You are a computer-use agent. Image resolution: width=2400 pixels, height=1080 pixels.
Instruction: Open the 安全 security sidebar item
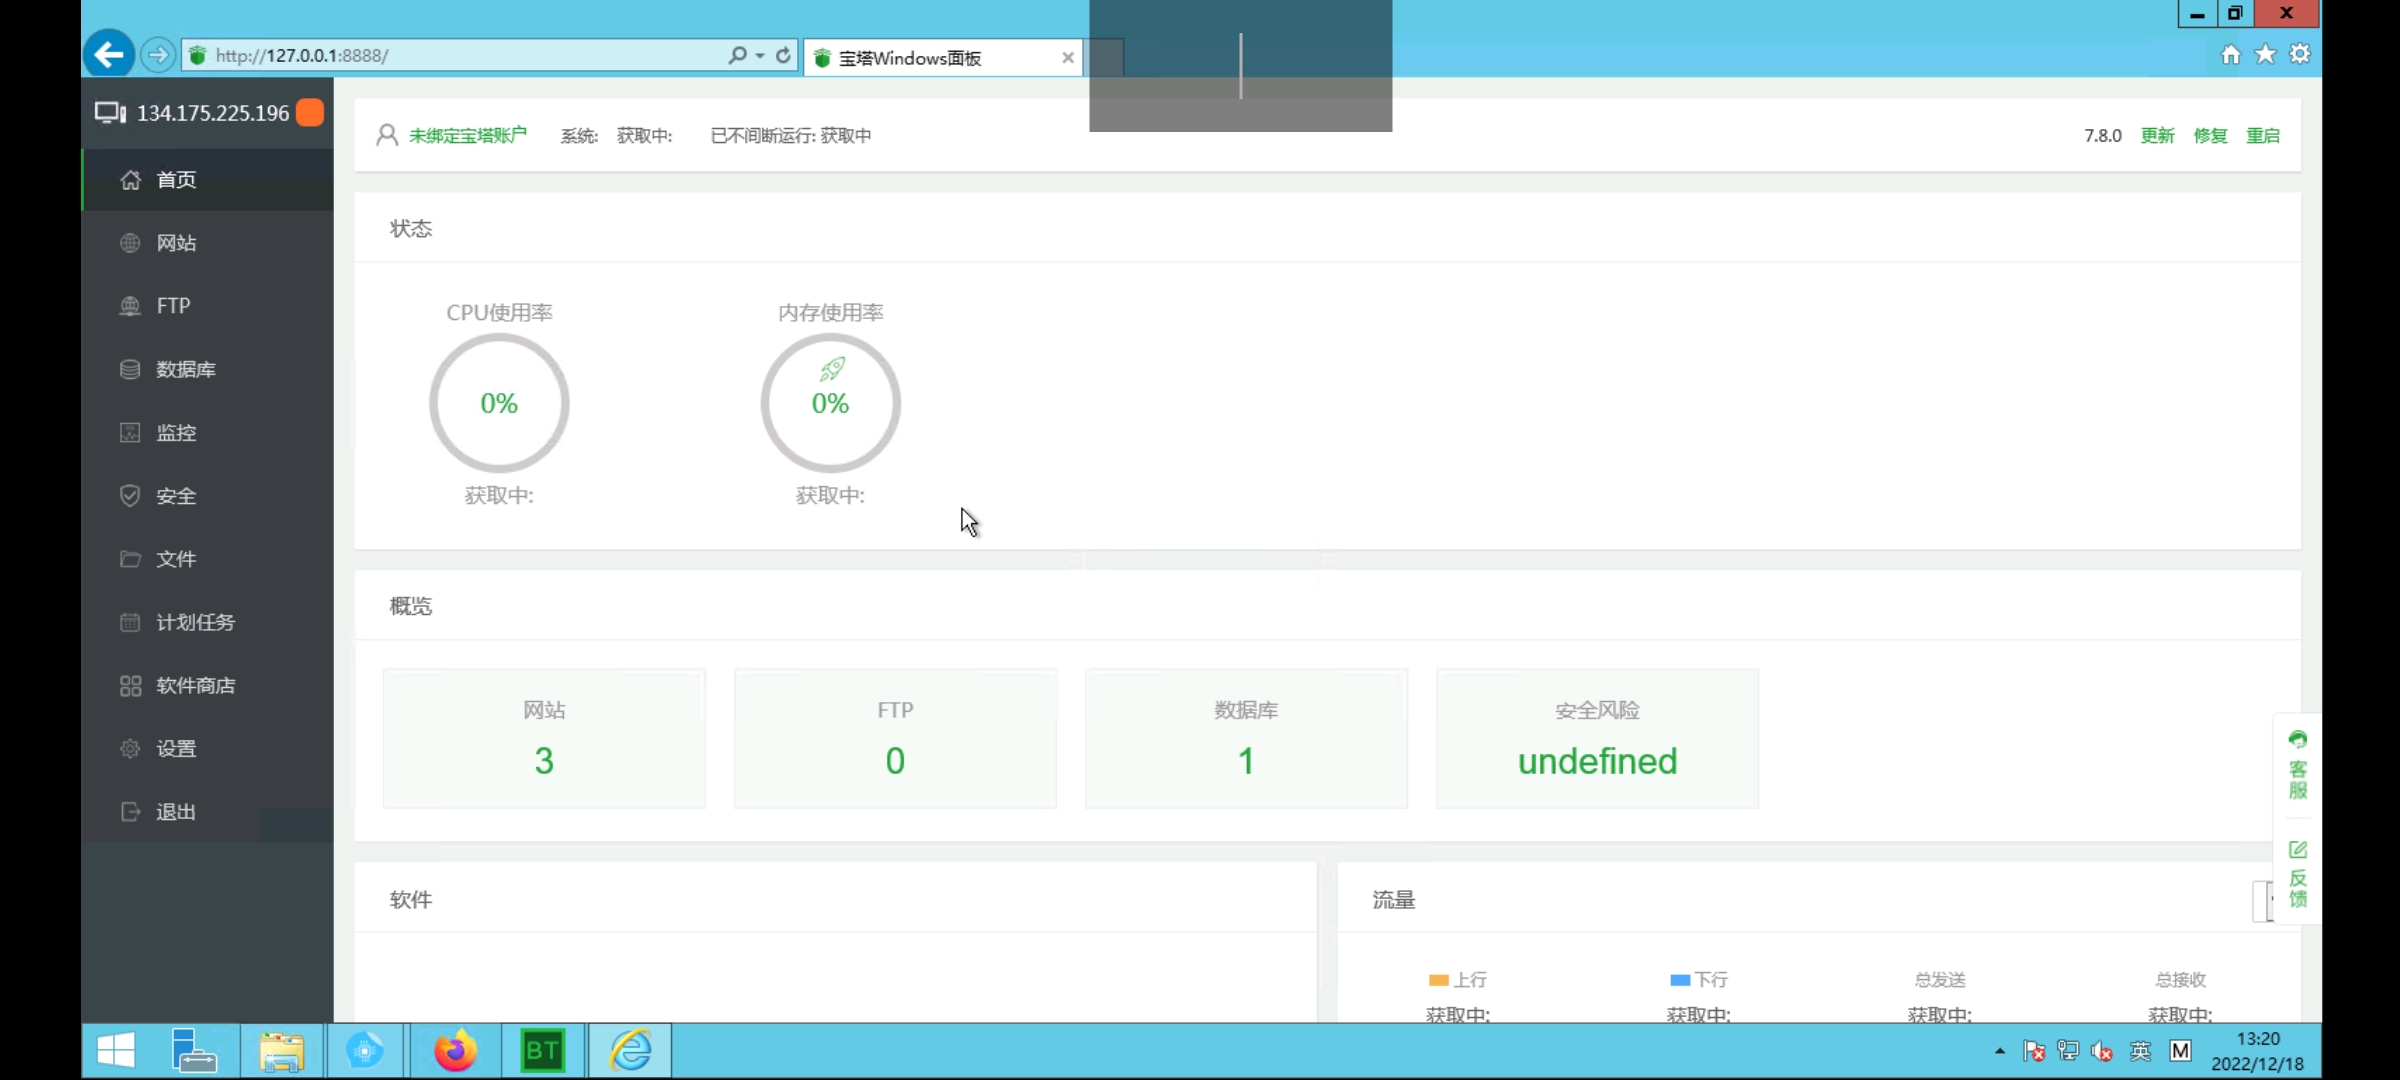[x=208, y=495]
